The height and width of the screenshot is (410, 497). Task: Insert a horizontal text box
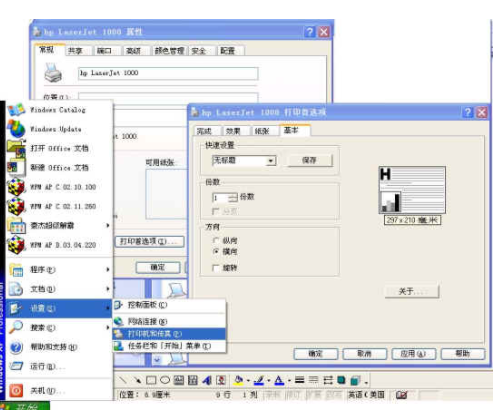(x=179, y=380)
